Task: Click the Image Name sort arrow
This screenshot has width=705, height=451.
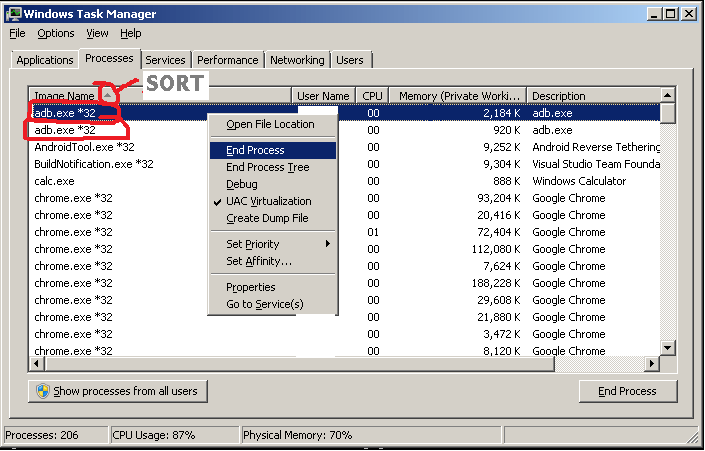Action: (107, 95)
